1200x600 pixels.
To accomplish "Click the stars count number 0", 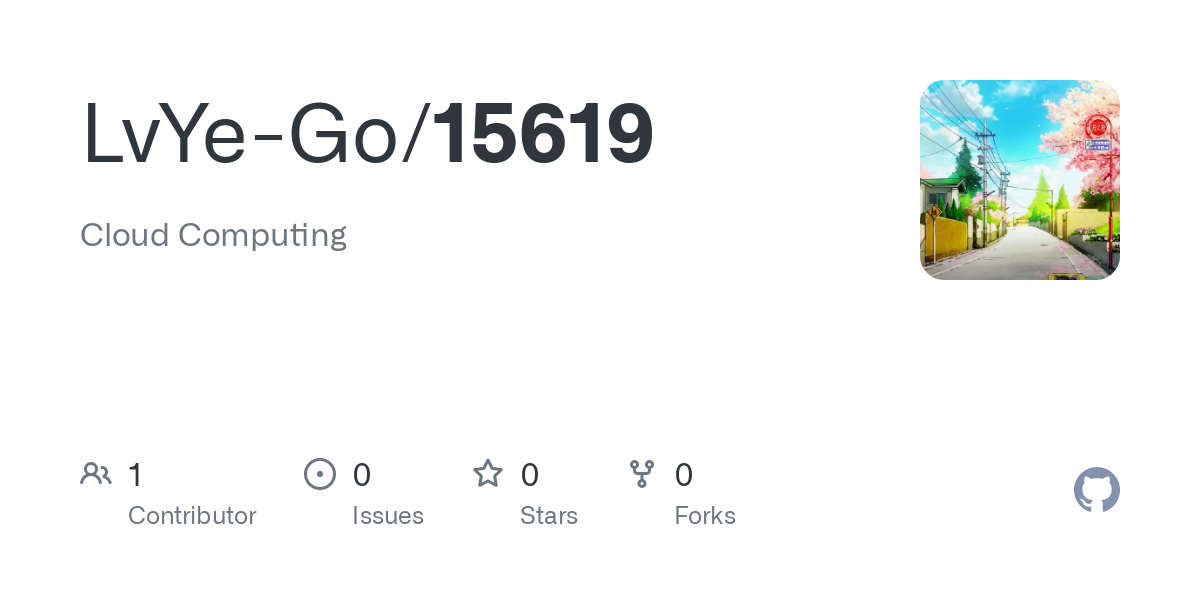I will point(530,474).
